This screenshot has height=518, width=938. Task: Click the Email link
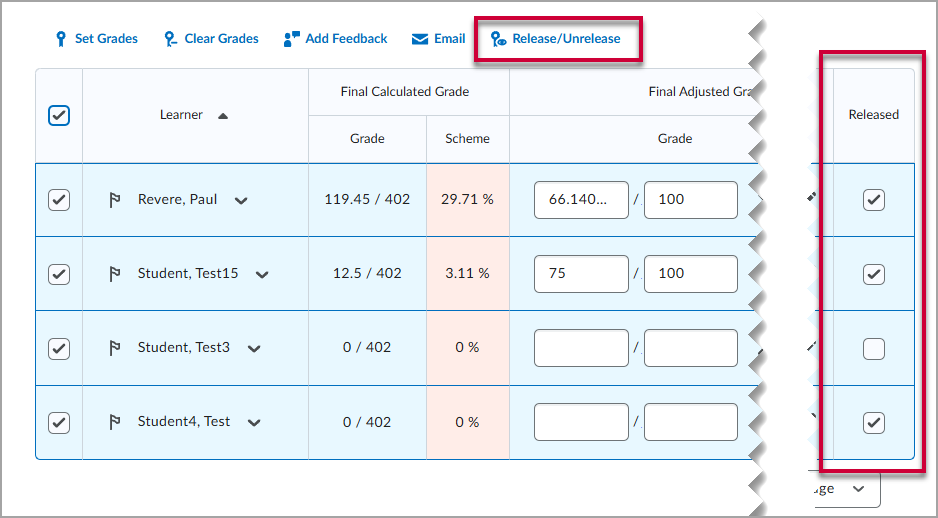click(x=450, y=39)
